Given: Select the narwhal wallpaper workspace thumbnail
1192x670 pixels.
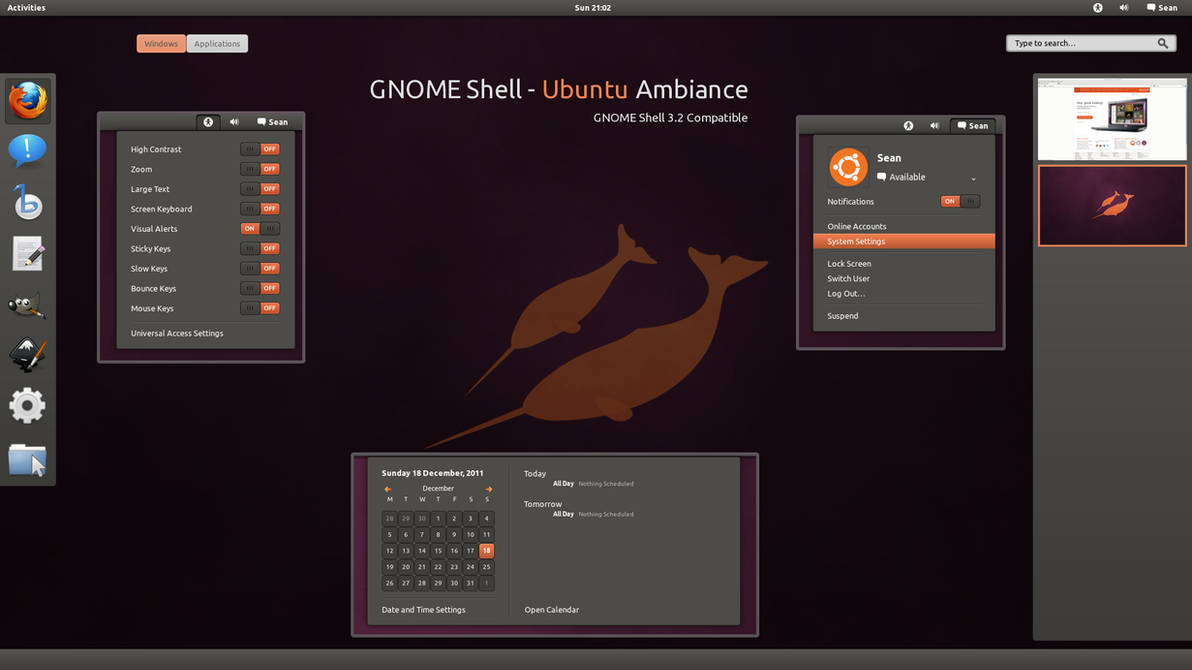Looking at the screenshot, I should (1111, 205).
